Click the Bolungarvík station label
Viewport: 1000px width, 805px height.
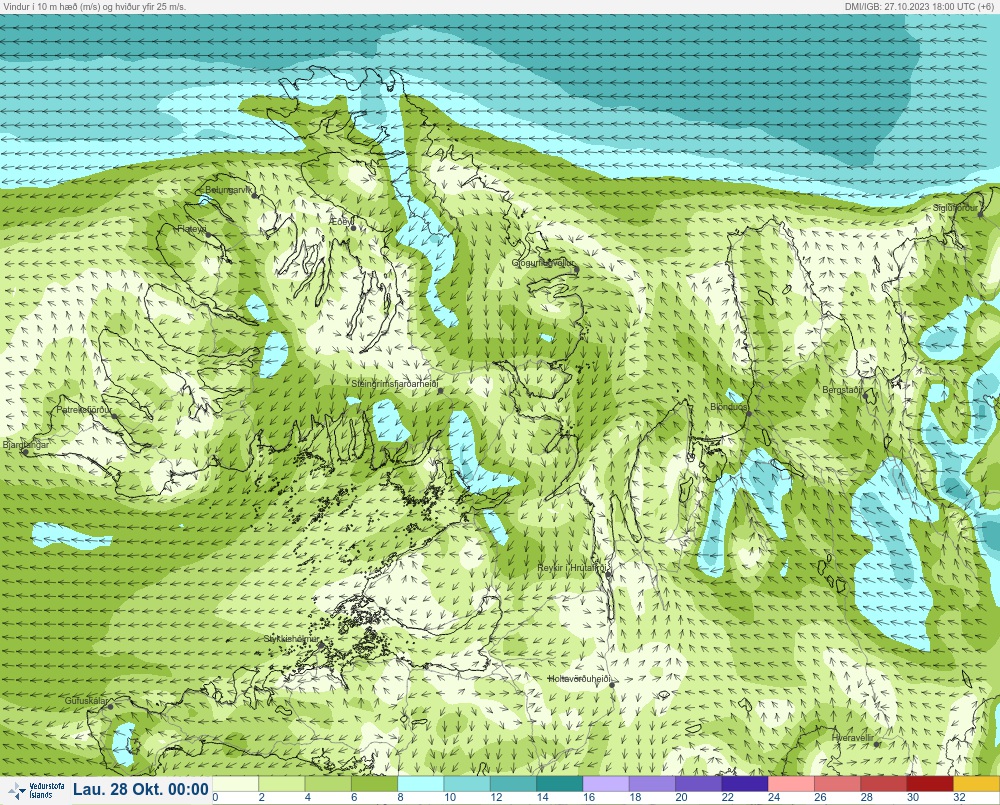[229, 190]
